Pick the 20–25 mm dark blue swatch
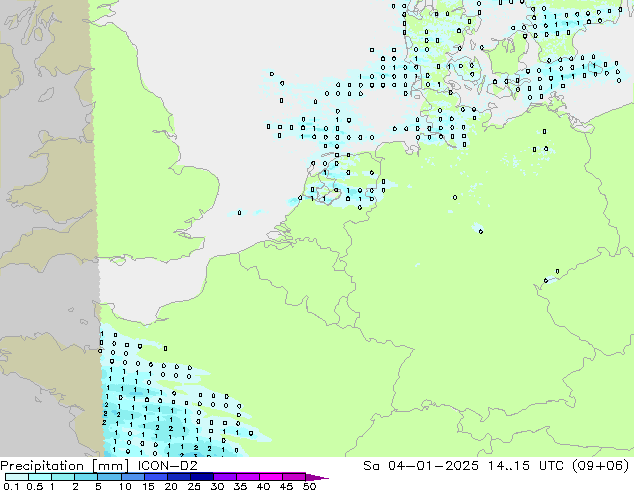Viewport: 634px width, 490px height. [178, 477]
